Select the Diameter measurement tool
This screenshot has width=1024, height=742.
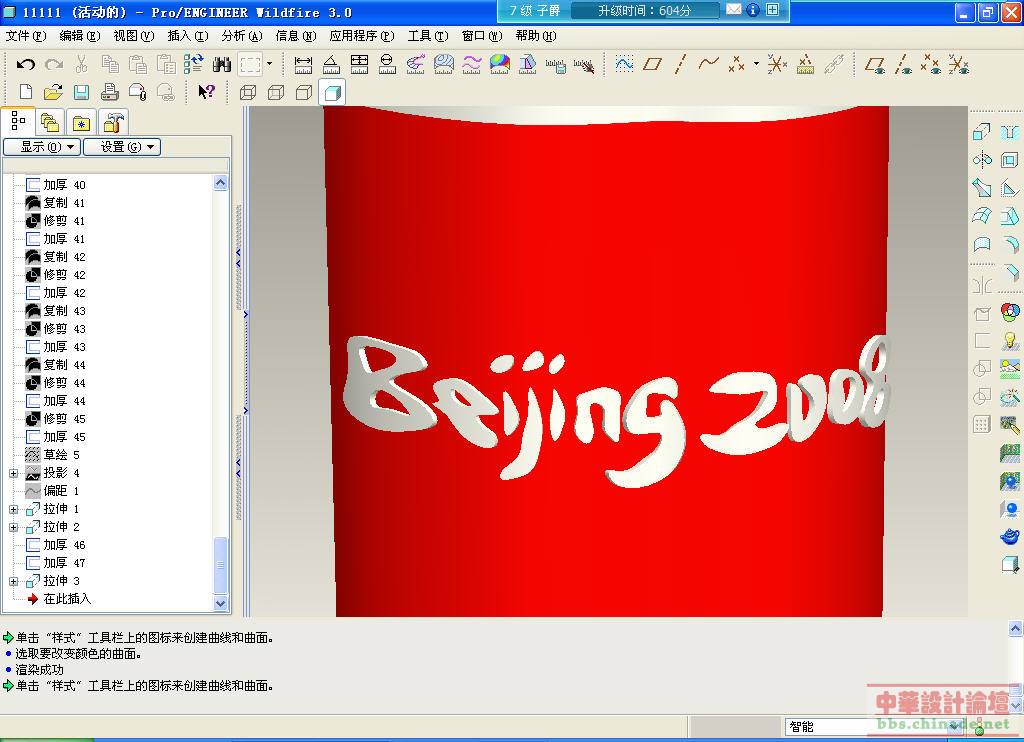click(x=387, y=64)
